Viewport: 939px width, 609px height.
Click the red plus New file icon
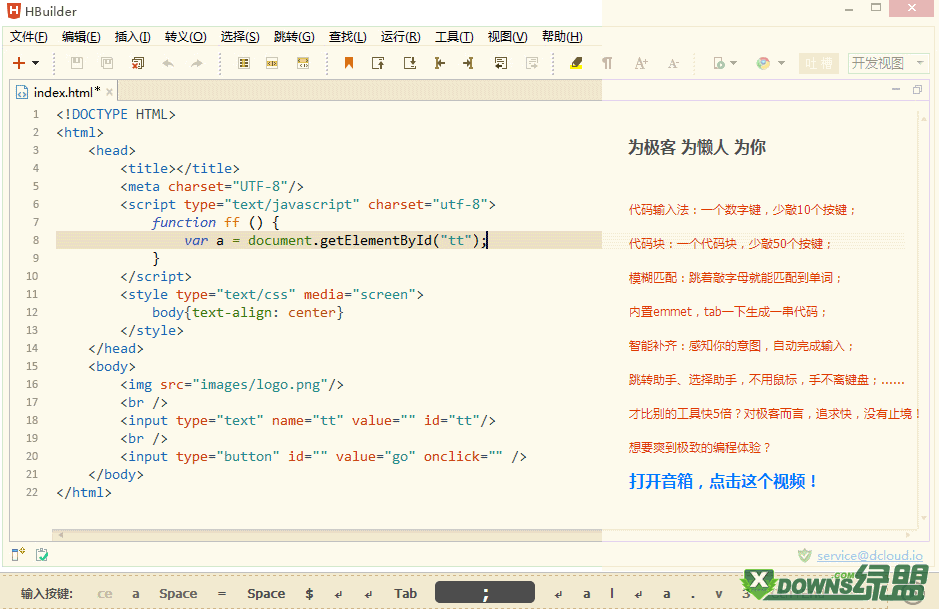[x=19, y=63]
